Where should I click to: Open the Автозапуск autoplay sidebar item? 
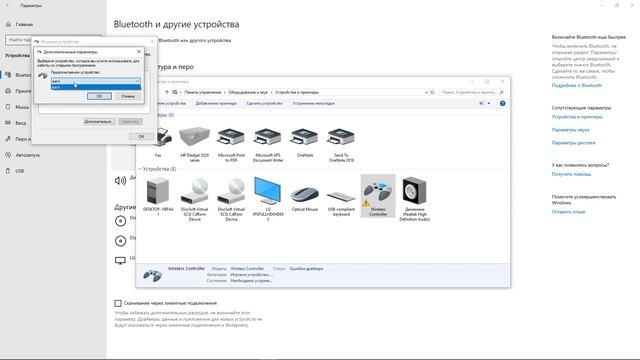click(x=23, y=155)
